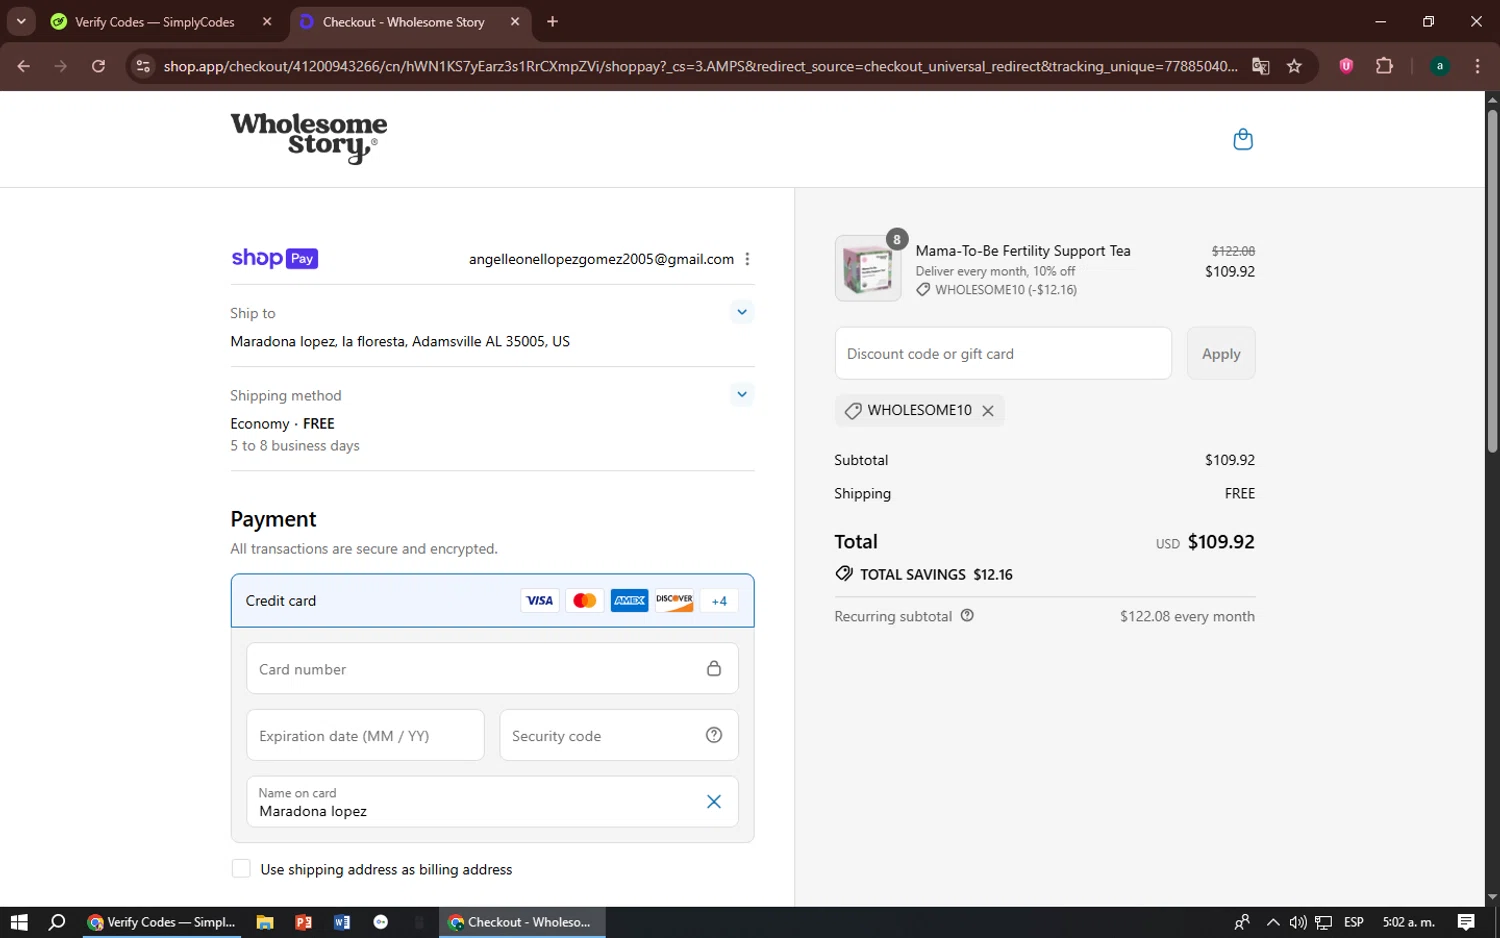Open PowerPoint from the taskbar
Viewport: 1500px width, 938px height.
[303, 922]
